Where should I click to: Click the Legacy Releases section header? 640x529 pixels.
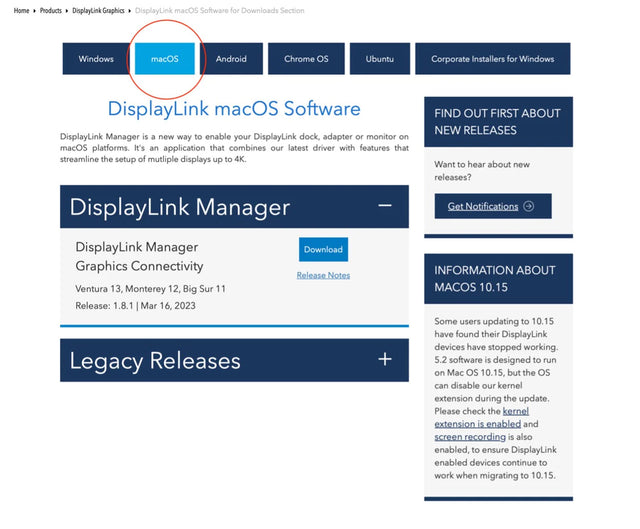pyautogui.click(x=234, y=360)
